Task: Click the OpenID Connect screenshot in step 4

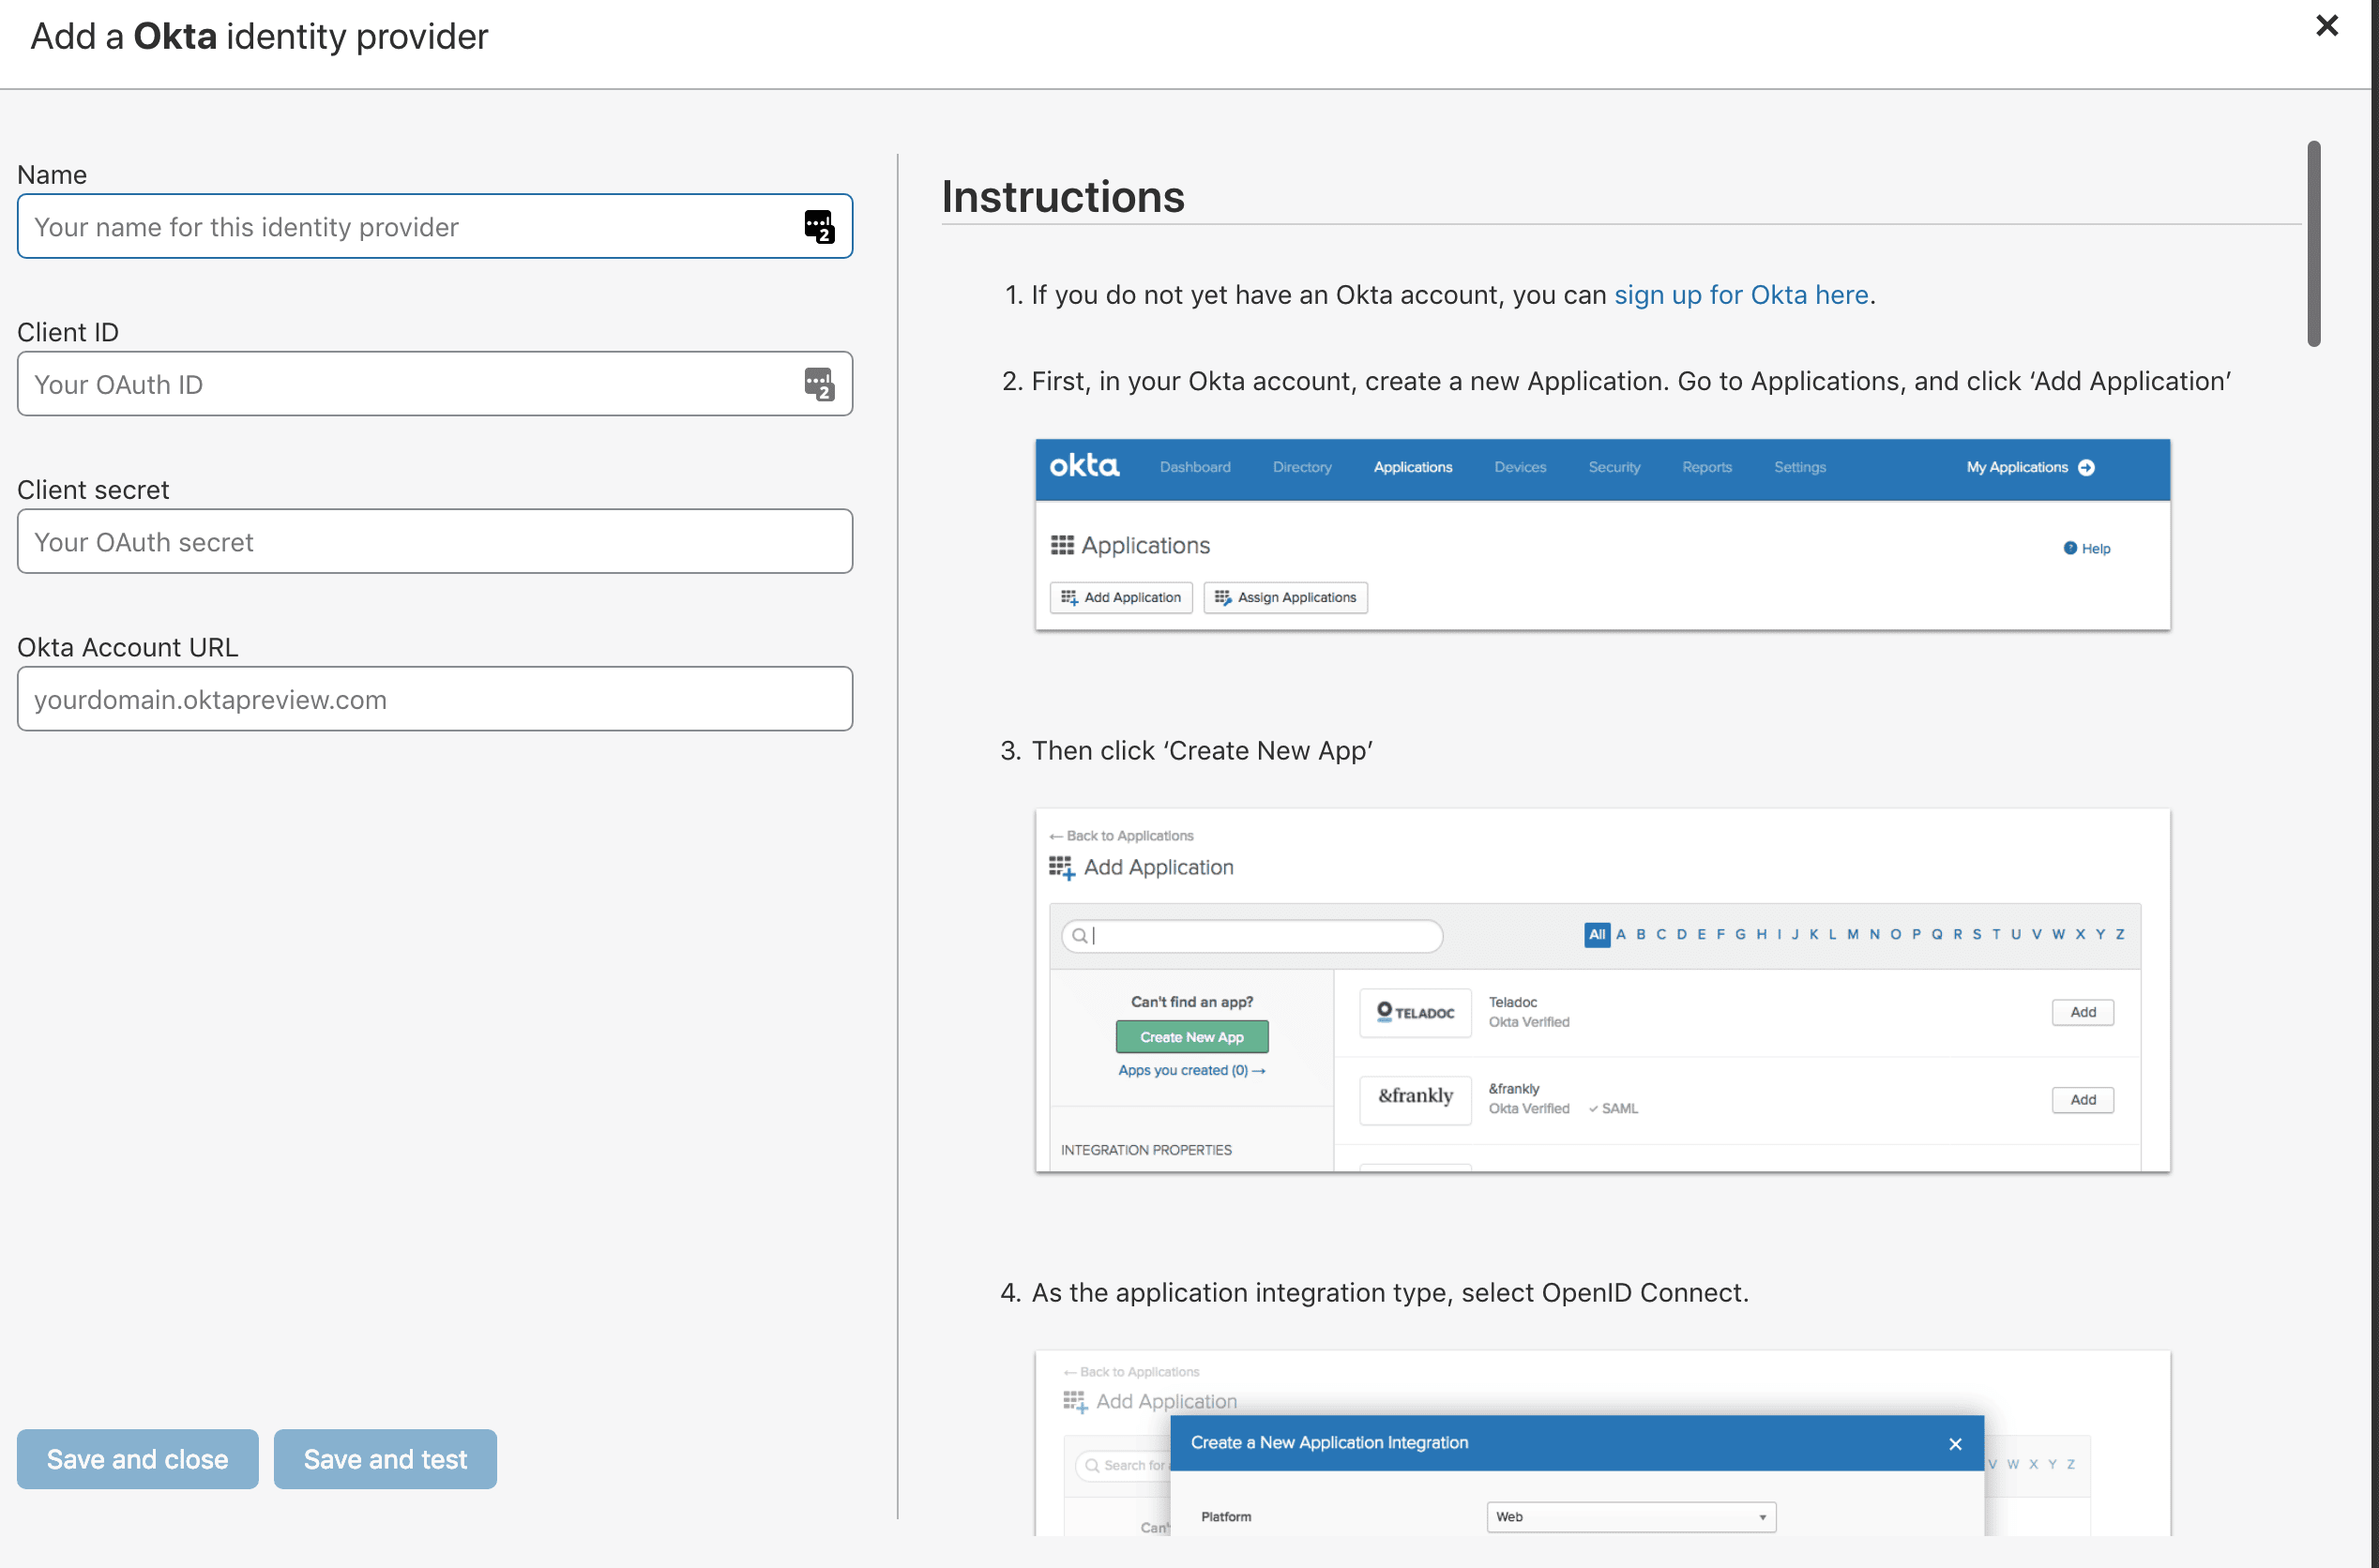Action: coord(1602,1443)
